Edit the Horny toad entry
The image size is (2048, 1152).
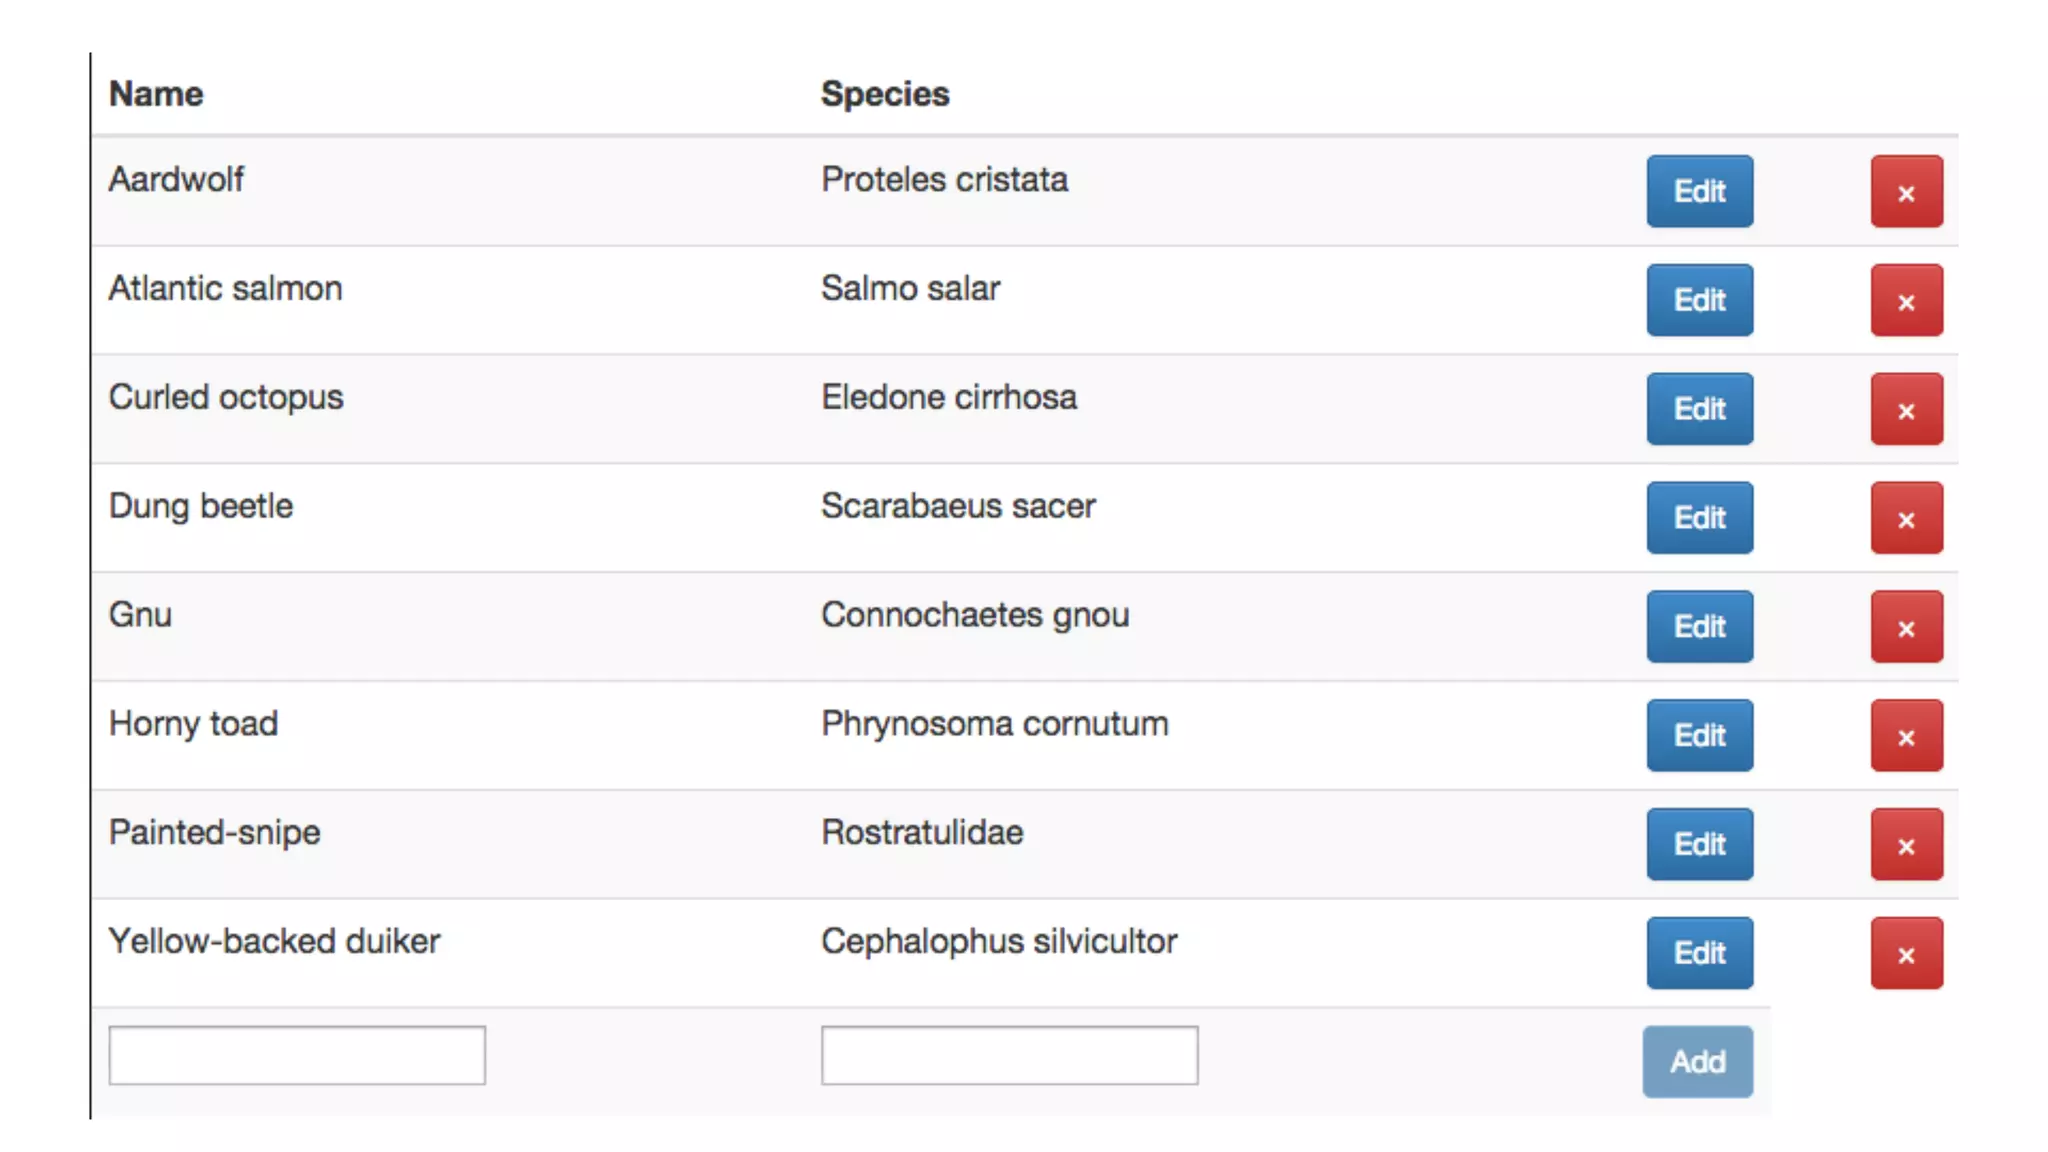tap(1699, 737)
